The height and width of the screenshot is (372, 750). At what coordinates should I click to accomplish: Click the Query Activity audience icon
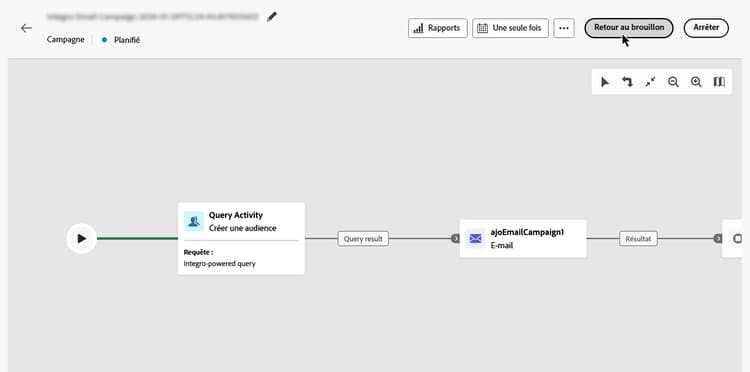(x=194, y=221)
